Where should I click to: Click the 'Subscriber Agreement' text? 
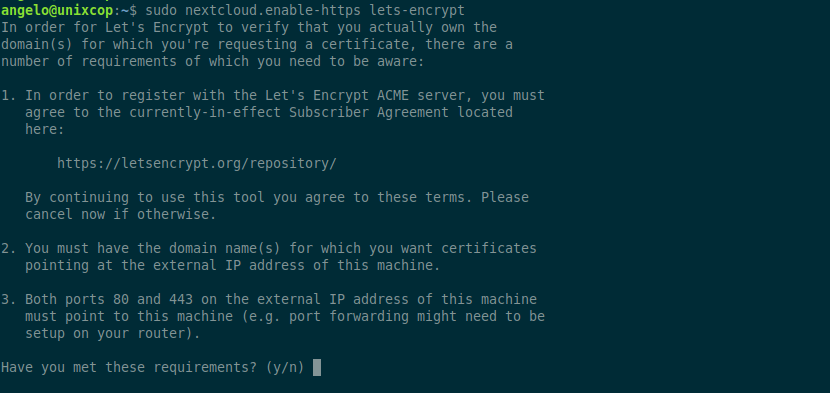coord(369,112)
